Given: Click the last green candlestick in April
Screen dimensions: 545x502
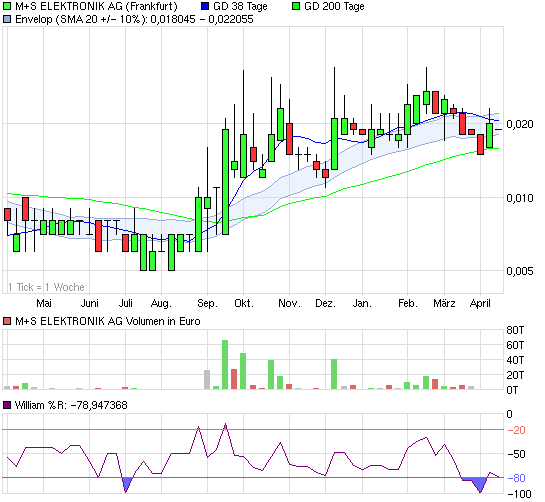Looking at the screenshot, I should tap(490, 136).
